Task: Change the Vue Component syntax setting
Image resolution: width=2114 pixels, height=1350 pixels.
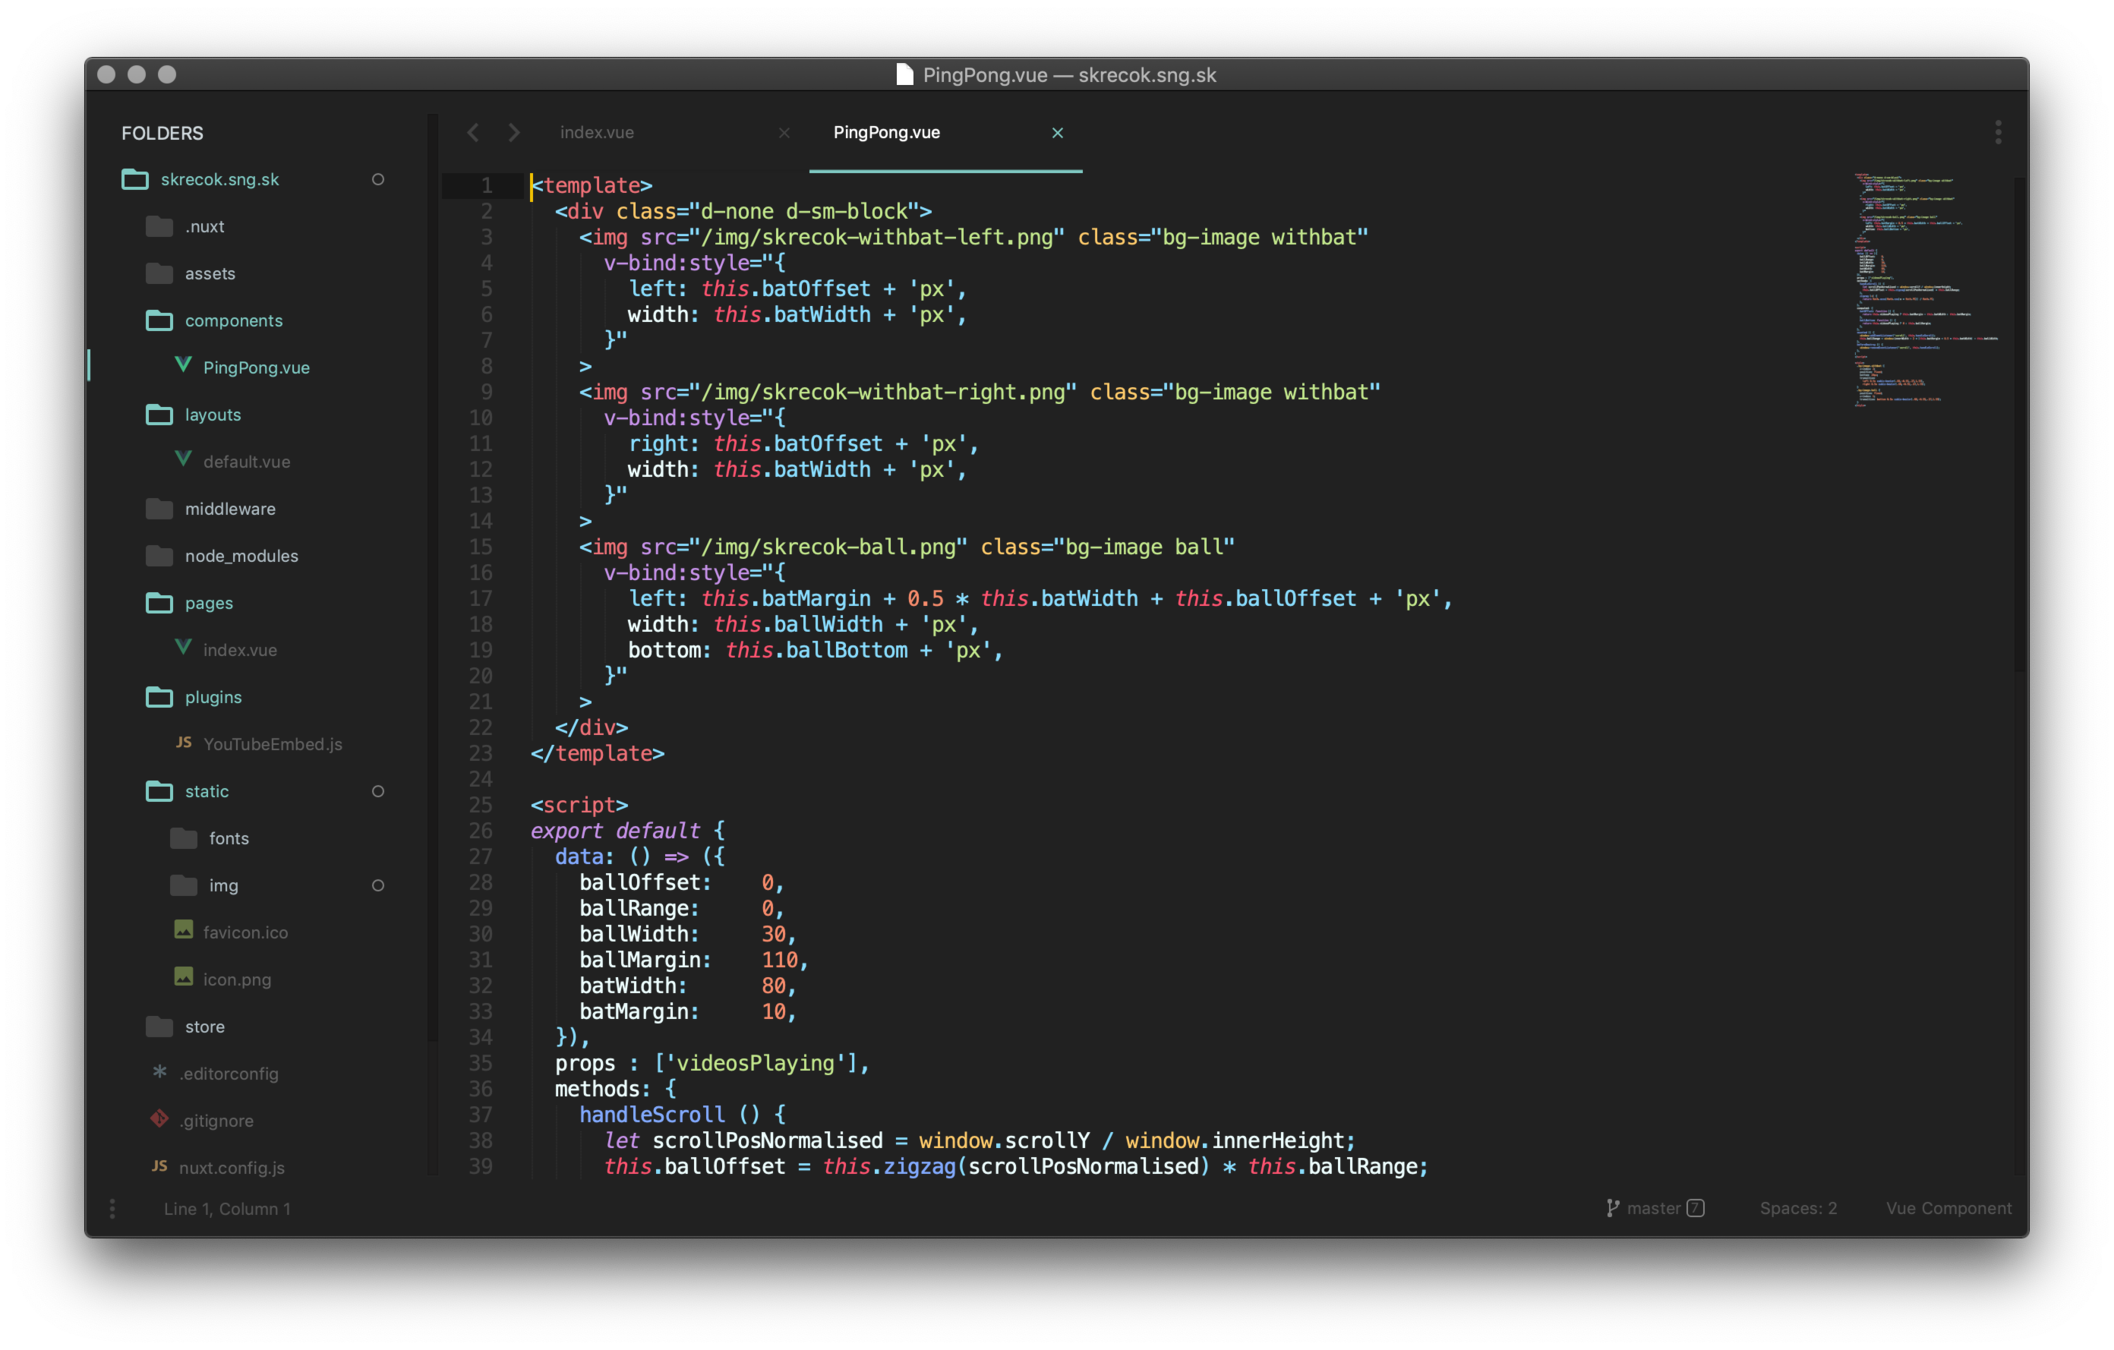Action: pyautogui.click(x=1948, y=1208)
